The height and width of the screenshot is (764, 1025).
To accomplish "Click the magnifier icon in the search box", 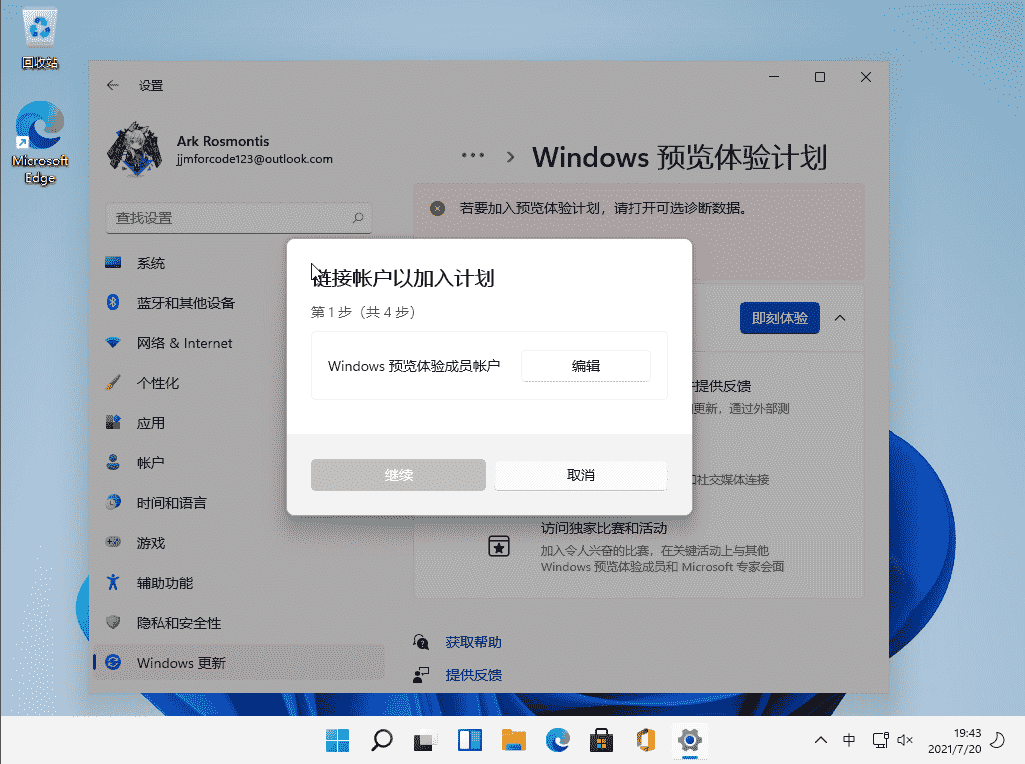I will 358,218.
